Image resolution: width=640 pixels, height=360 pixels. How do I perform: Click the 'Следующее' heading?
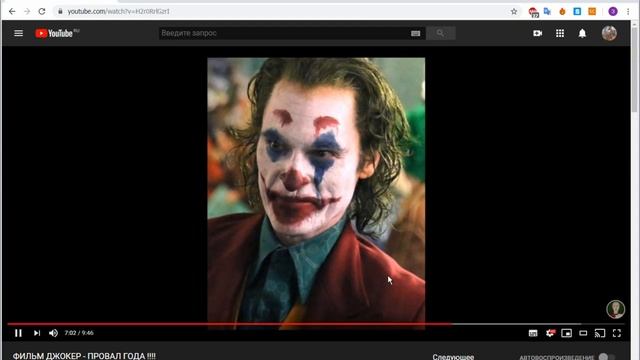pos(453,357)
